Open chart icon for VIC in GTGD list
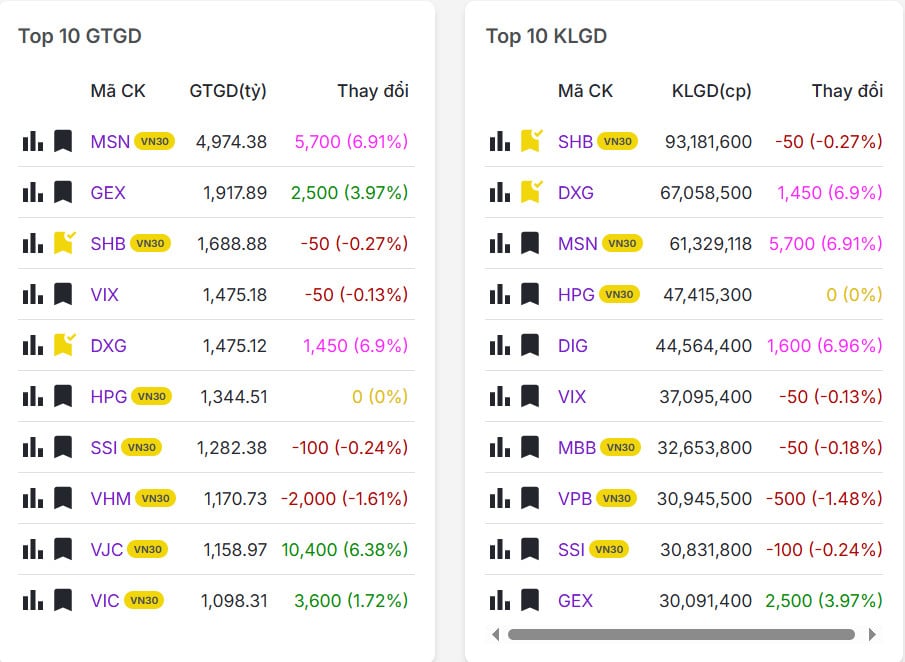The height and width of the screenshot is (662, 905). coord(33,600)
